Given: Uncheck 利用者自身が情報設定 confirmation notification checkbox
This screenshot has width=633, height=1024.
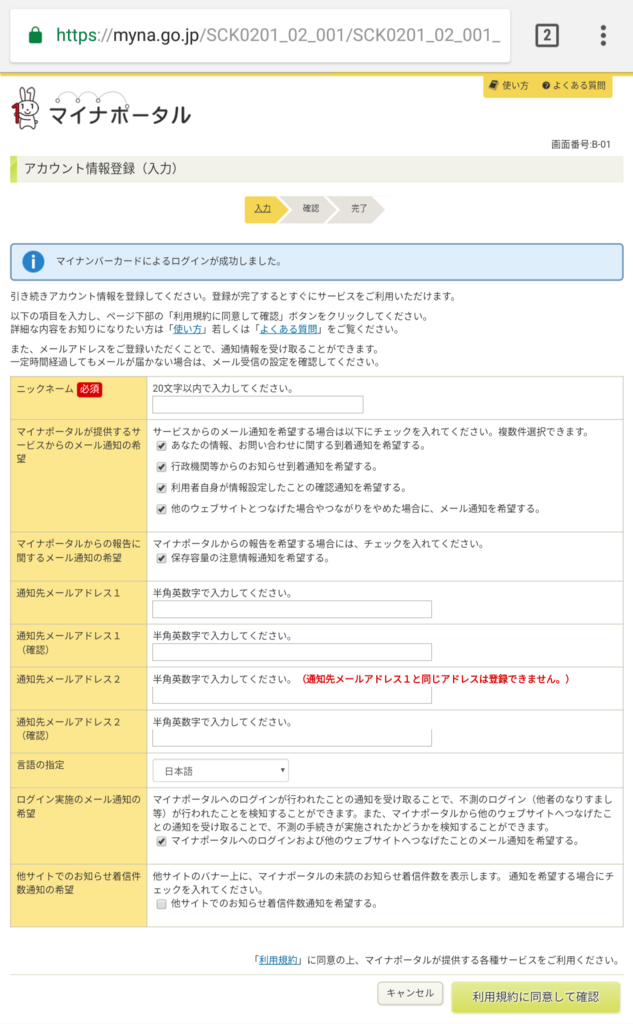Looking at the screenshot, I should 161,488.
